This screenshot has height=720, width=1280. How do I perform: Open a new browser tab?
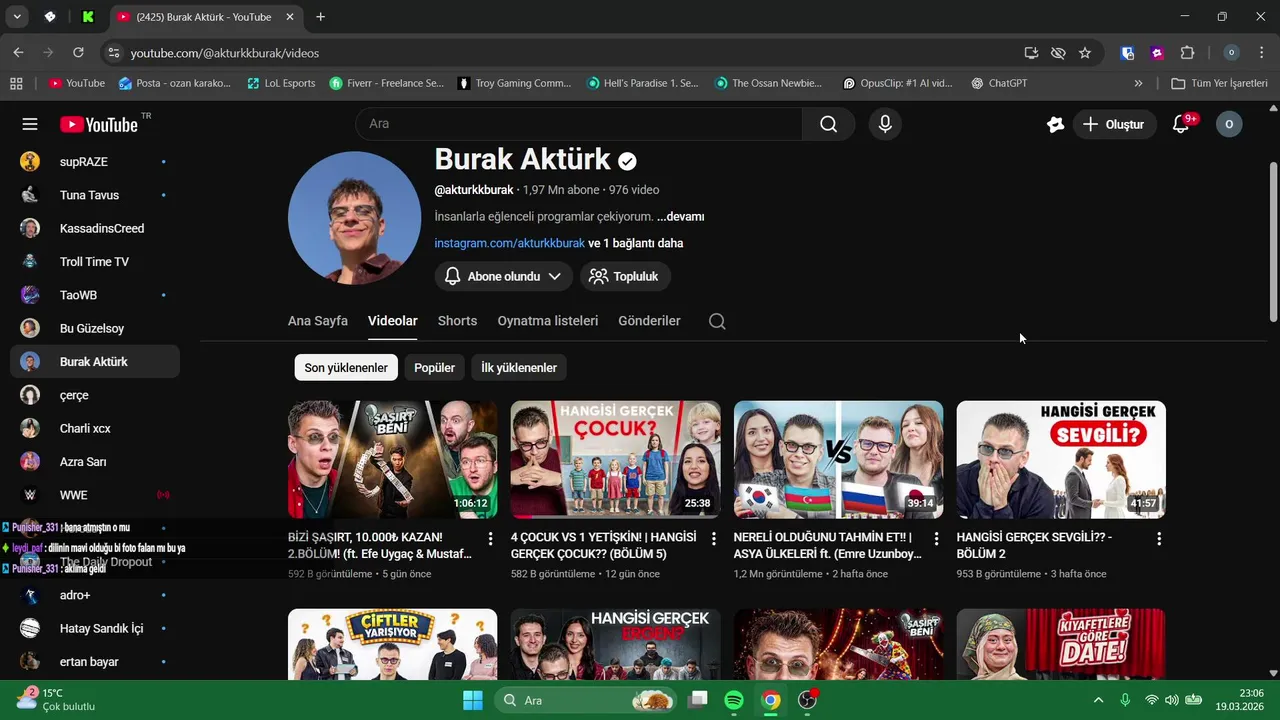tap(320, 17)
